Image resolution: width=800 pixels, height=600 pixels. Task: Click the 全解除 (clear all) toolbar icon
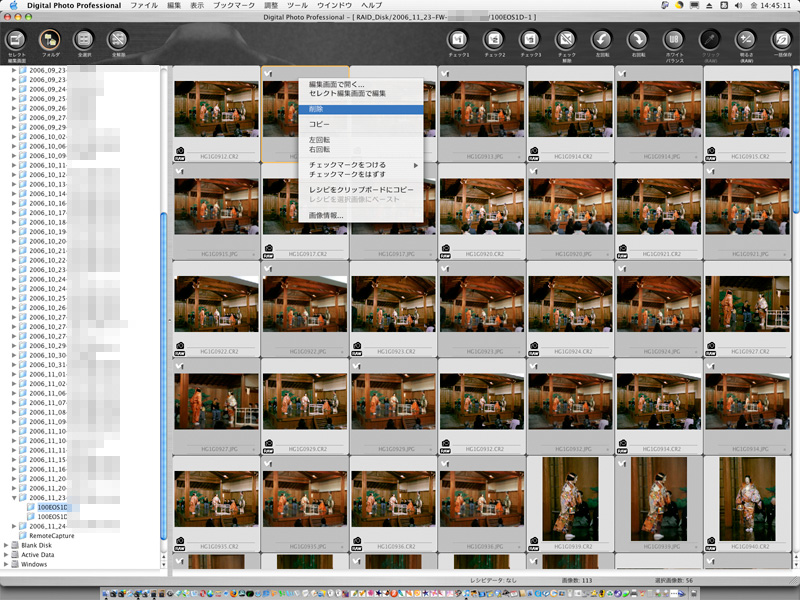click(118, 40)
